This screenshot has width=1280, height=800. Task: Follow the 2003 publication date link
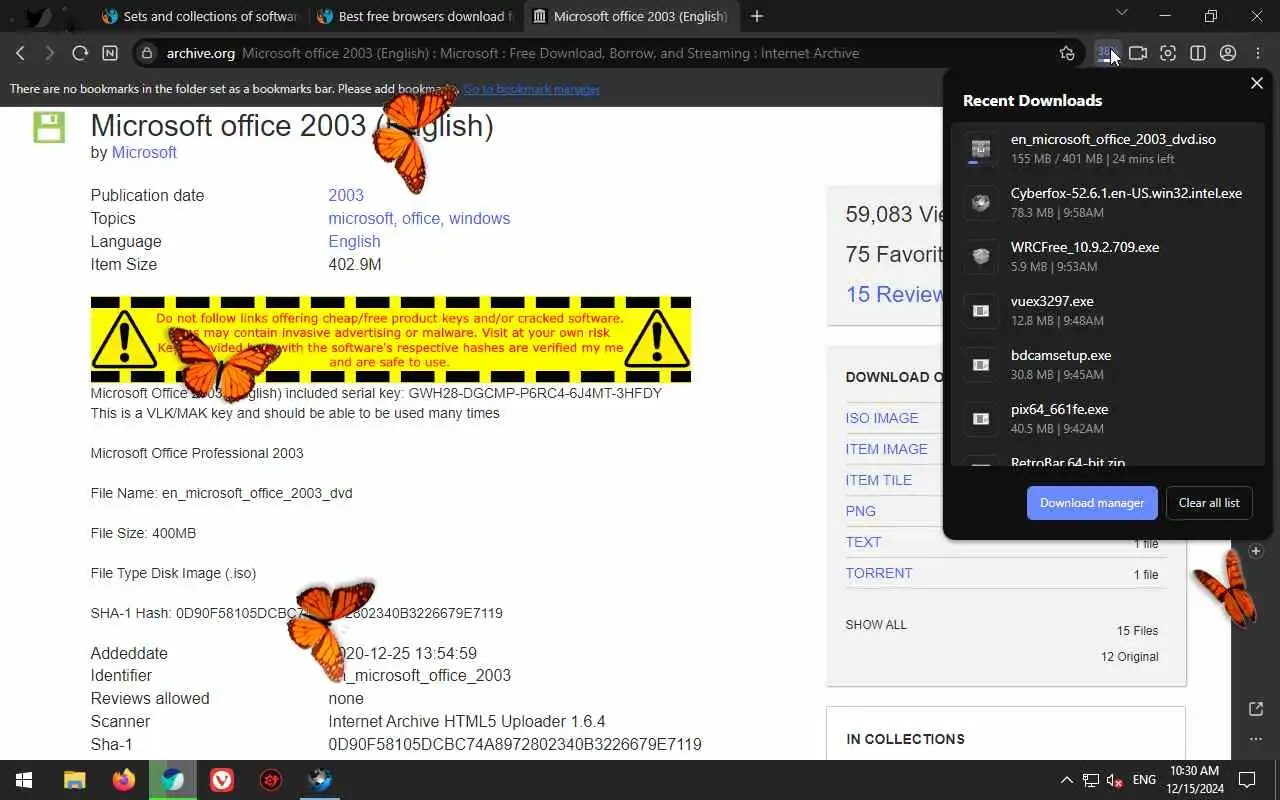(346, 195)
